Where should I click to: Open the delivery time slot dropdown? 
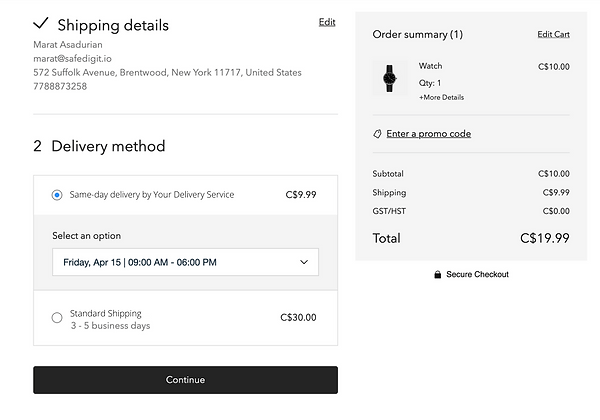click(x=185, y=262)
